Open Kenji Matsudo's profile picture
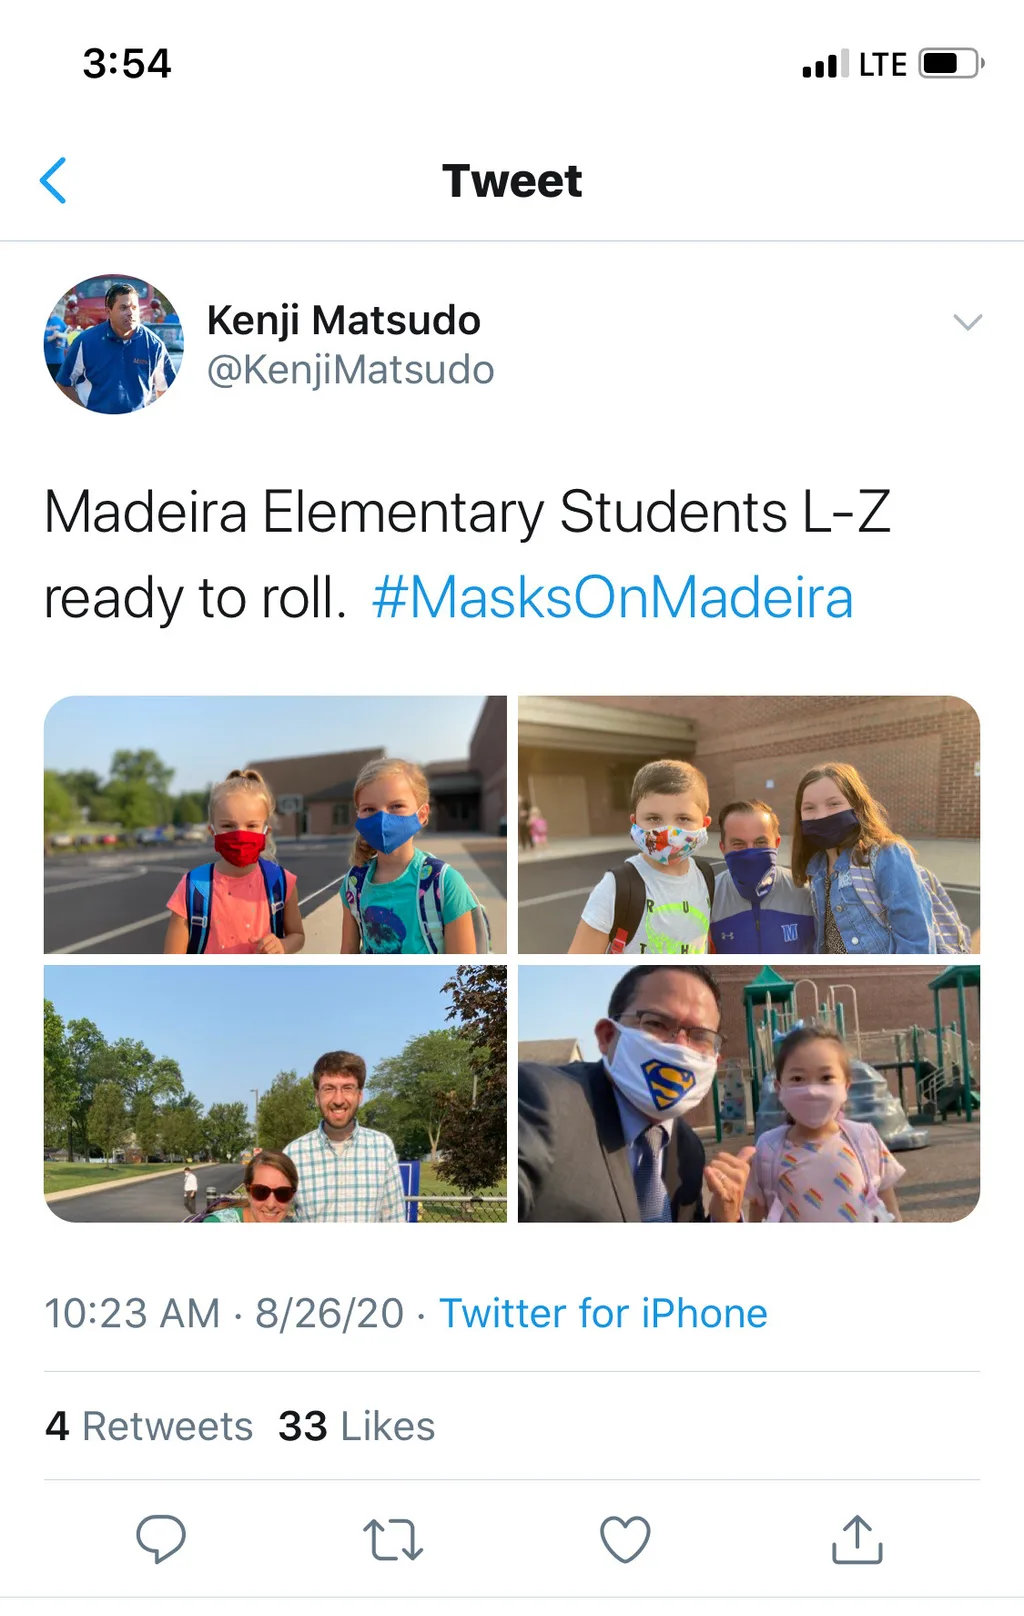The height and width of the screenshot is (1616, 1024). click(x=114, y=344)
